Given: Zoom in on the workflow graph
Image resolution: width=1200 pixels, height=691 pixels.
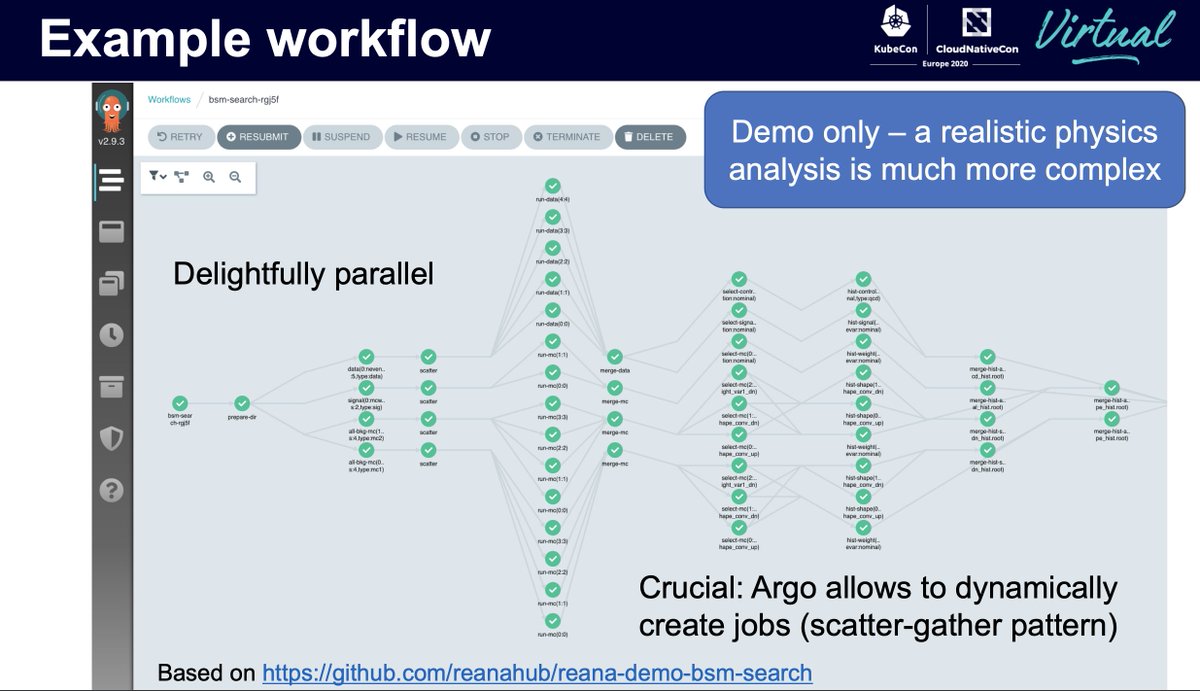Looking at the screenshot, I should pyautogui.click(x=209, y=177).
